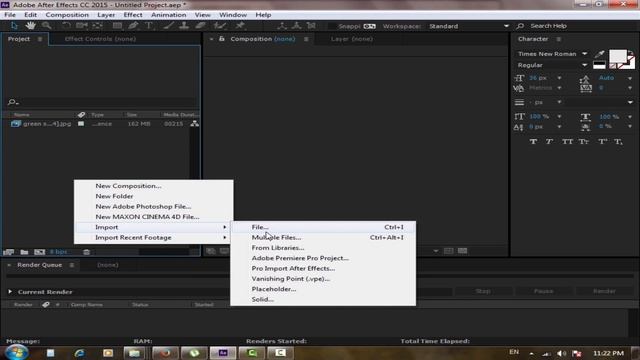The height and width of the screenshot is (360, 640).
Task: Toggle Faux Italic style
Action: [549, 142]
